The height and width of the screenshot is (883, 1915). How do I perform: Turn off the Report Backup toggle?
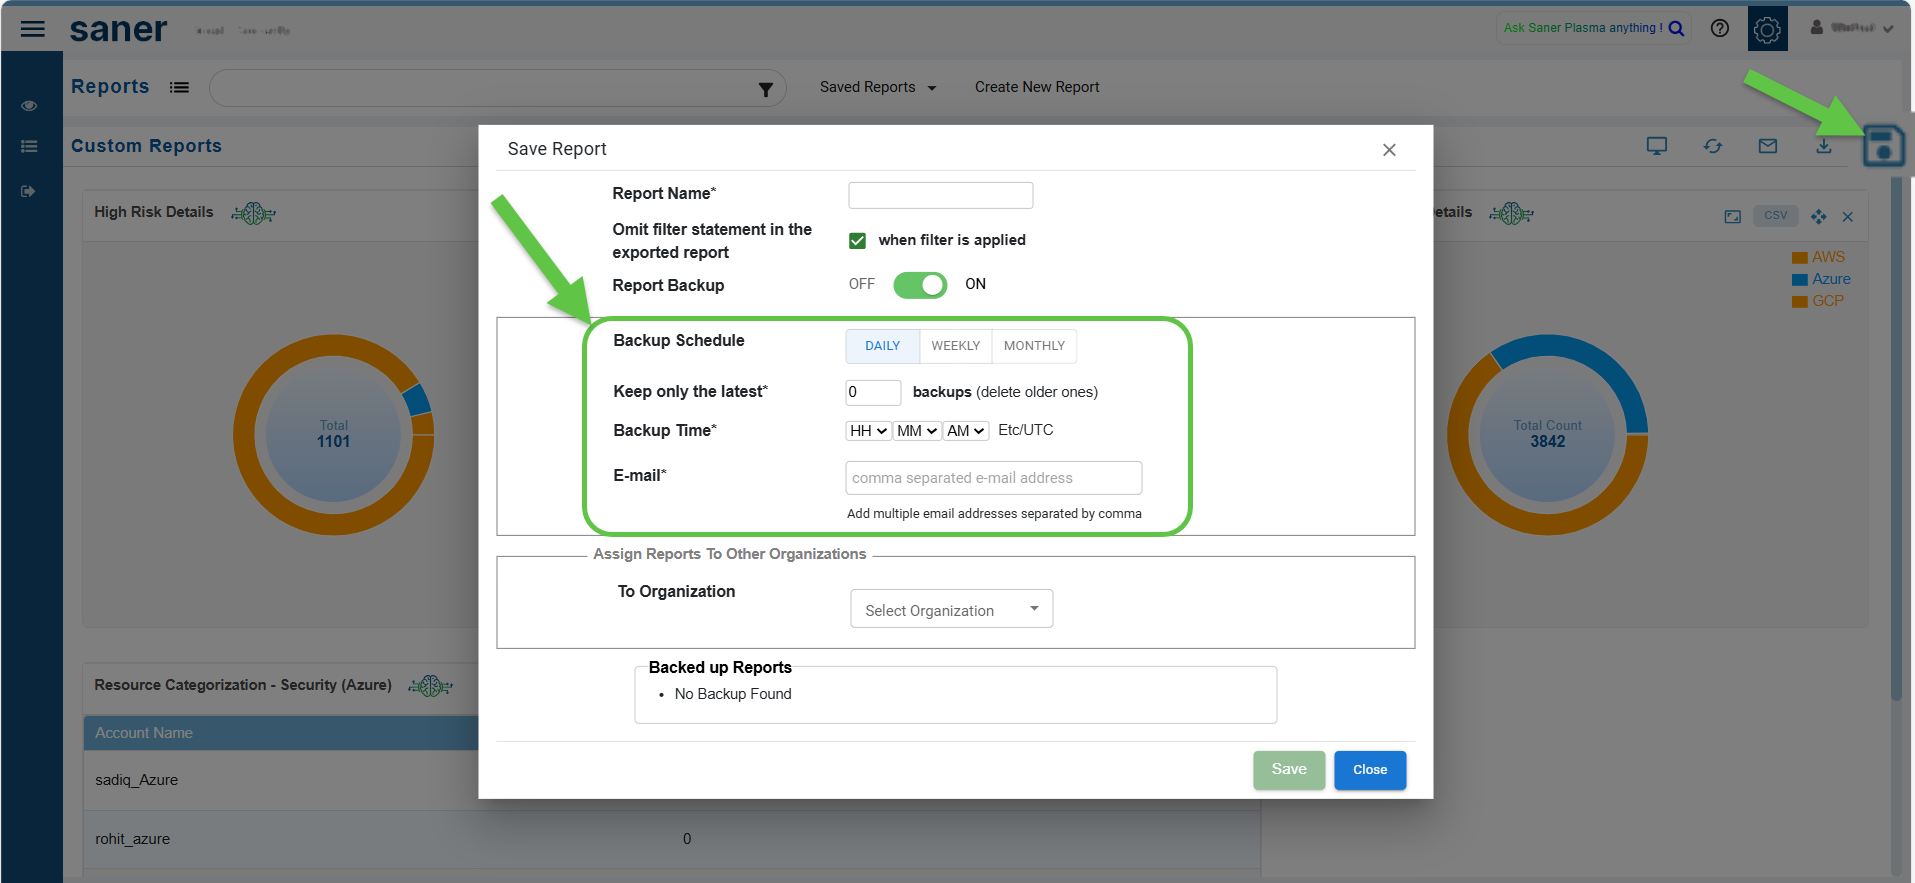(x=919, y=285)
